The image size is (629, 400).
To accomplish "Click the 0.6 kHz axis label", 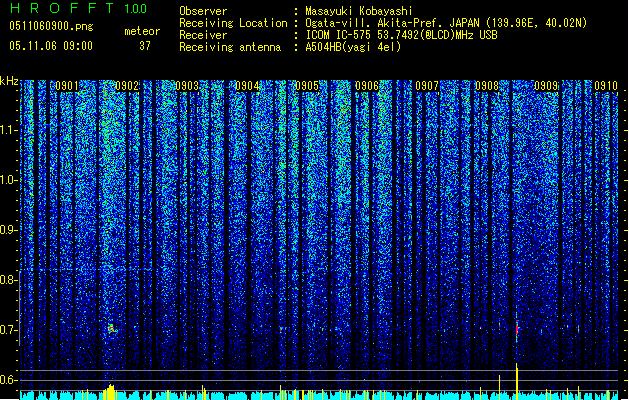I will tap(8, 380).
